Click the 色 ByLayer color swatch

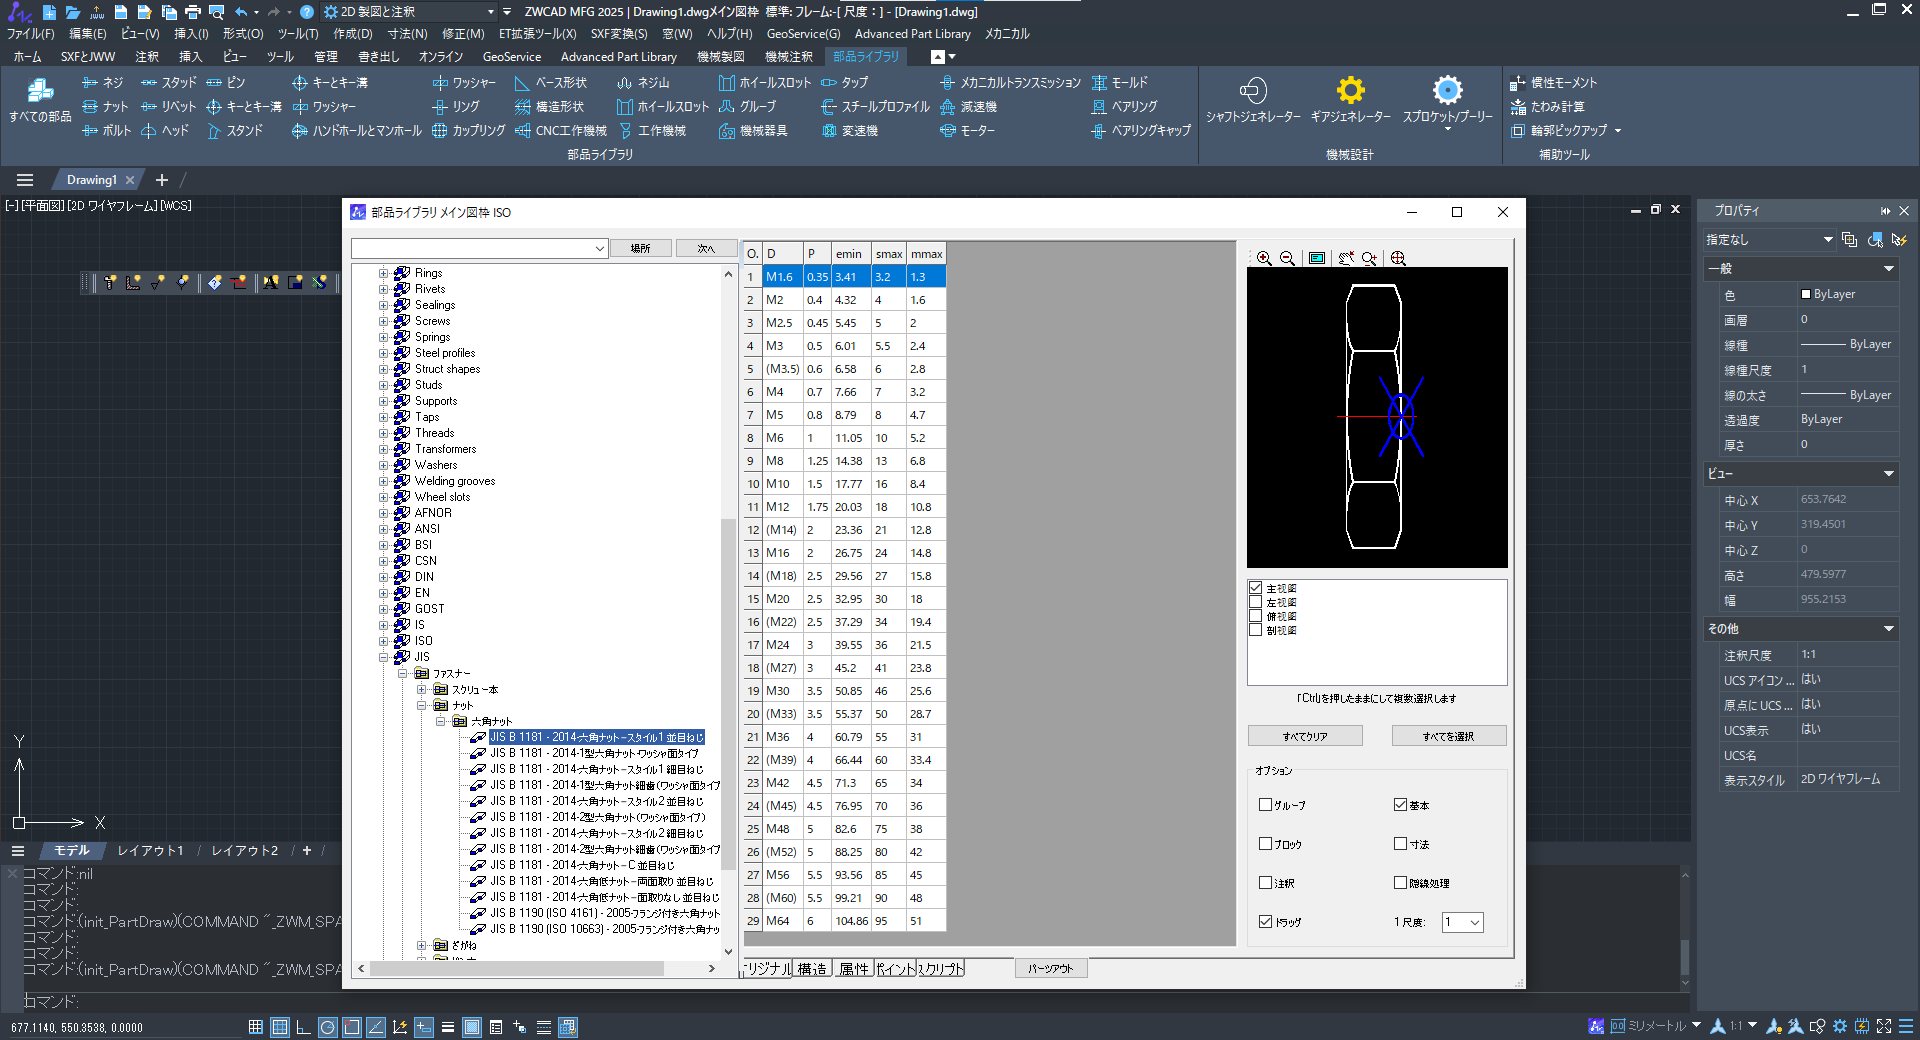(x=1806, y=294)
